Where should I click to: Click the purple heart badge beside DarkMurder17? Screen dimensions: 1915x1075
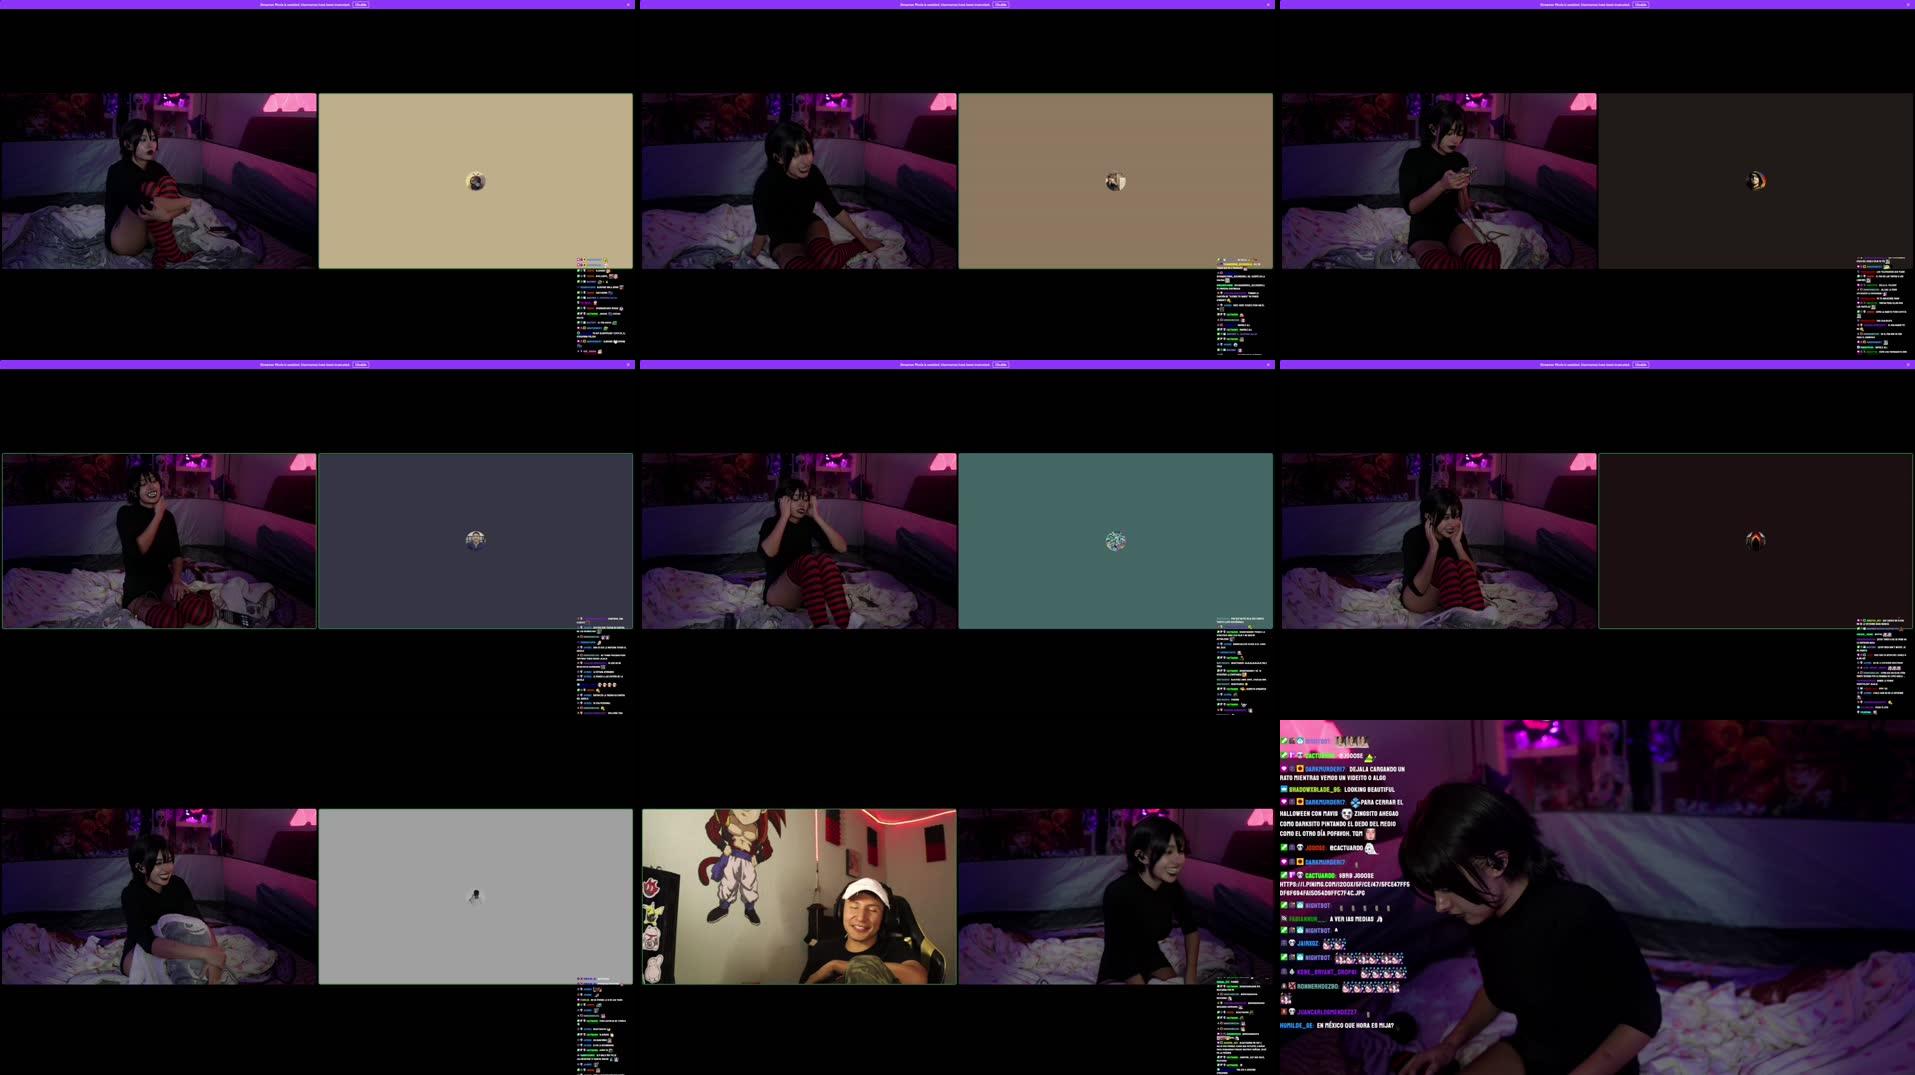coord(1284,769)
